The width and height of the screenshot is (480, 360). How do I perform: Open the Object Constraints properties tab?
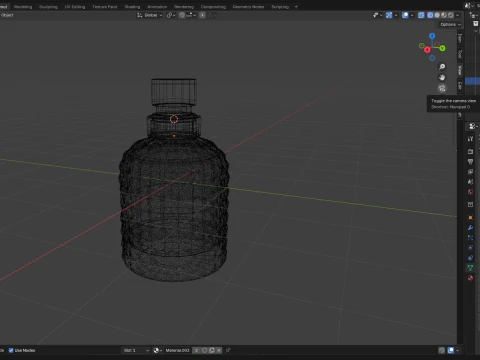pyautogui.click(x=470, y=258)
